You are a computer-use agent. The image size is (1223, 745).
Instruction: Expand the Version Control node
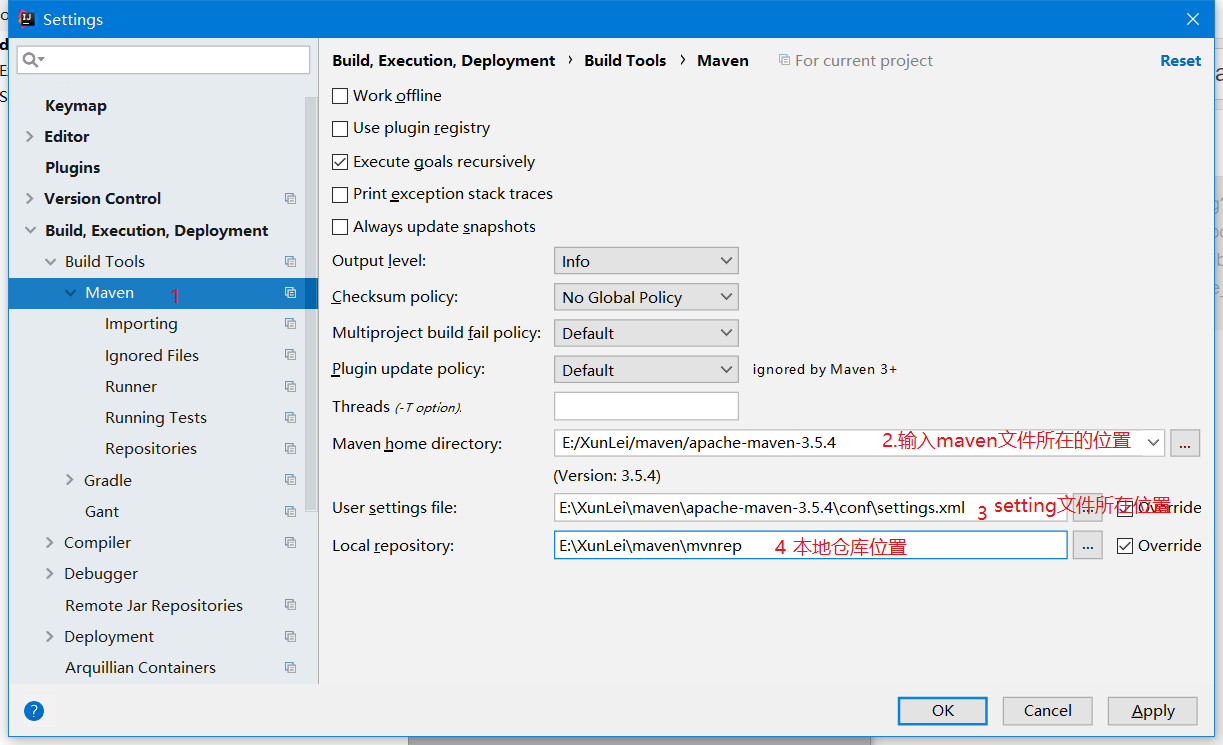click(30, 199)
